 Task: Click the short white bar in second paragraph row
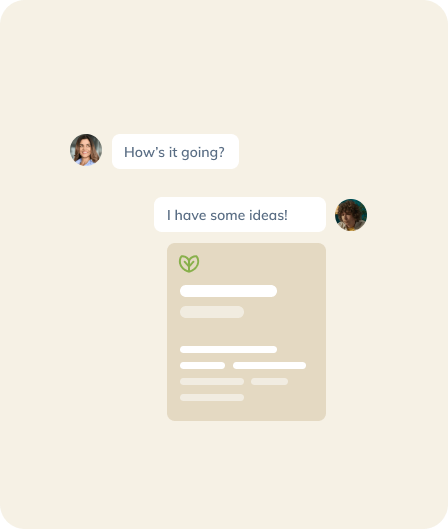pyautogui.click(x=202, y=365)
